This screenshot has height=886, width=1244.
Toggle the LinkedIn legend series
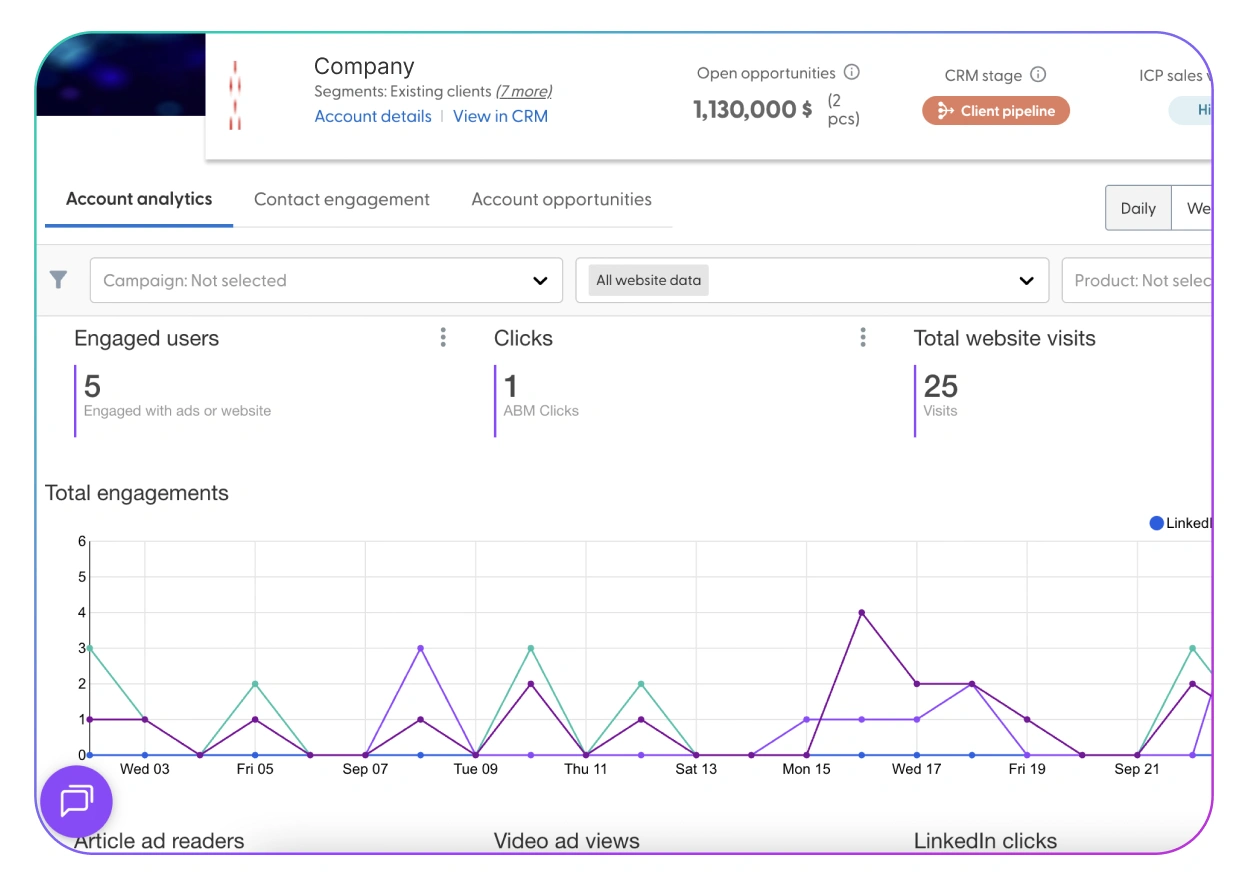pos(1182,523)
